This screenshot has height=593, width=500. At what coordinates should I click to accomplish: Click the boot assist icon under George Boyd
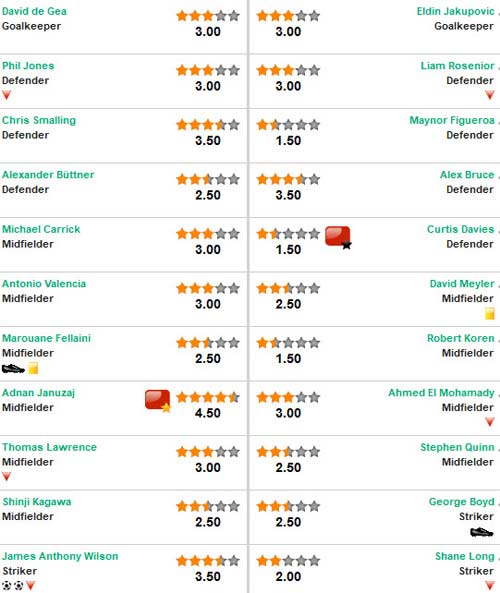[x=482, y=532]
